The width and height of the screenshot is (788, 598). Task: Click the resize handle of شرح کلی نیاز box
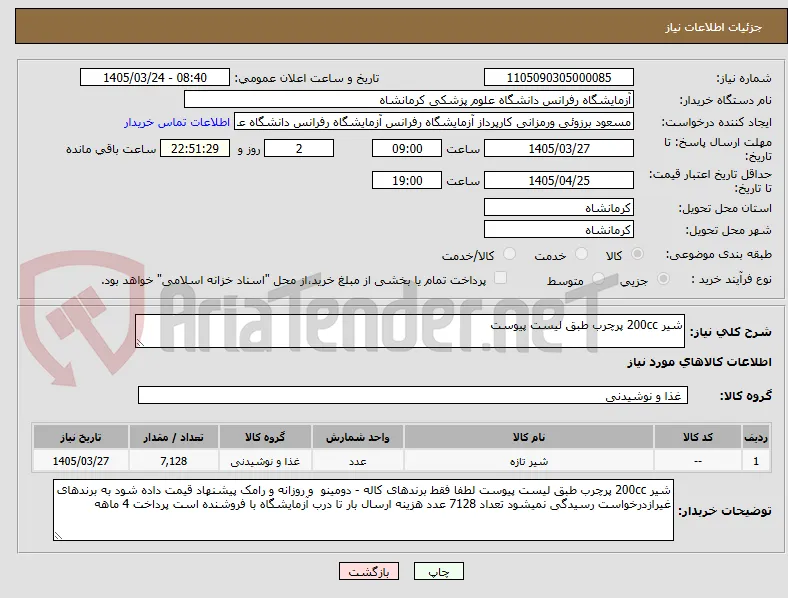click(x=140, y=343)
